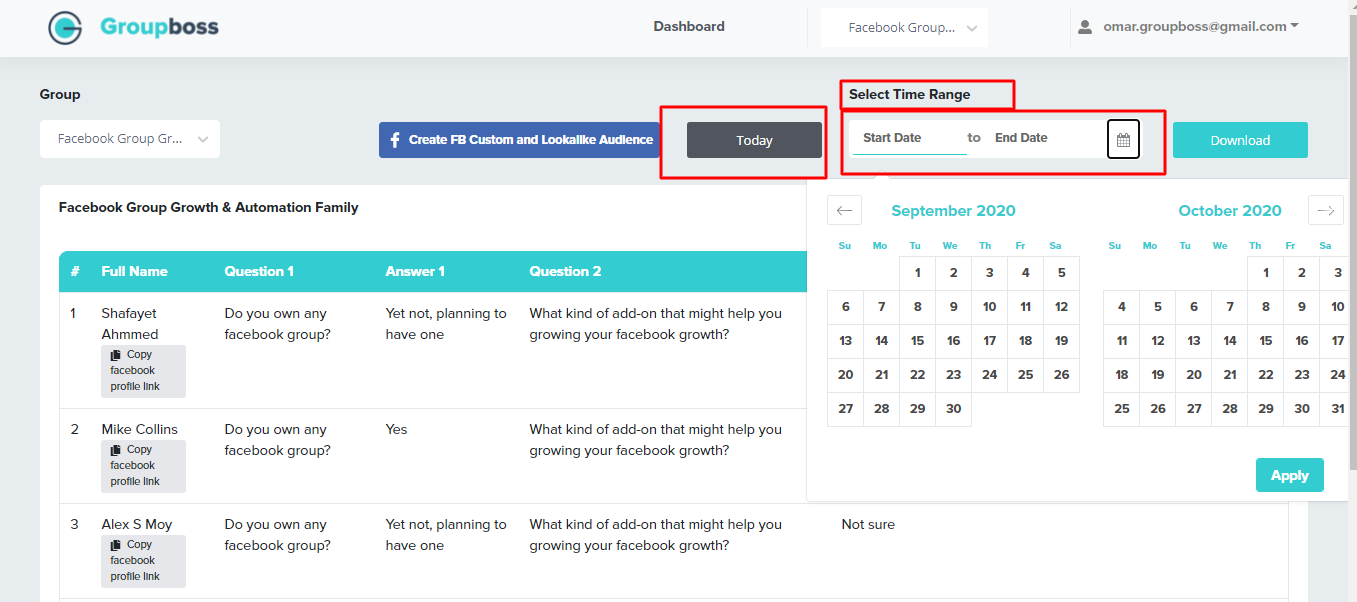Image resolution: width=1357 pixels, height=602 pixels.
Task: Click the user avatar icon
Action: 1085,27
